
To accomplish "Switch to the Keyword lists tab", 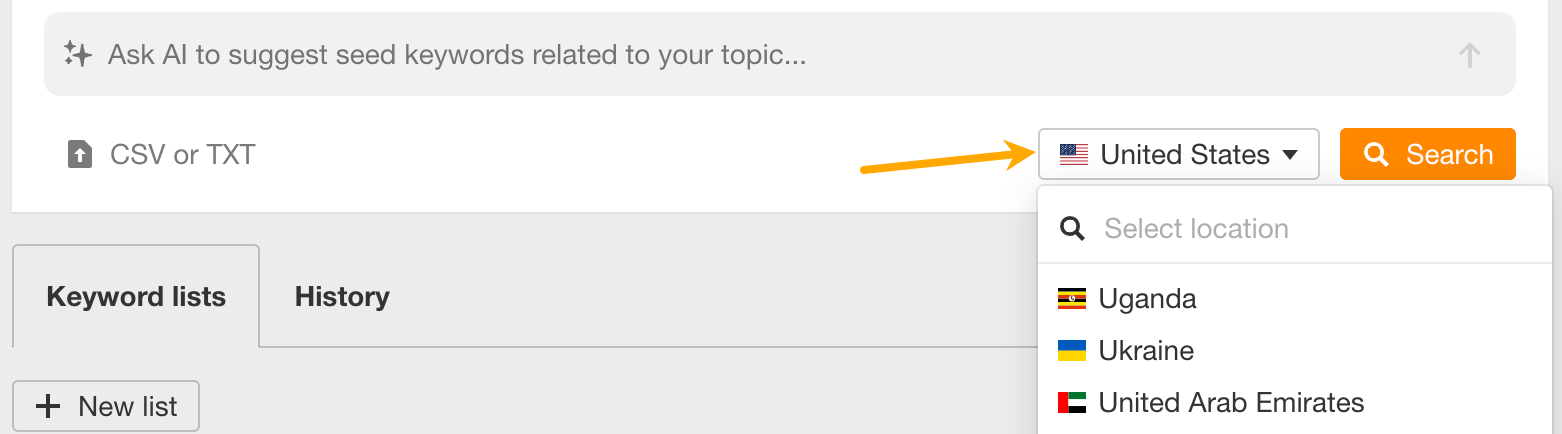I will [x=136, y=297].
